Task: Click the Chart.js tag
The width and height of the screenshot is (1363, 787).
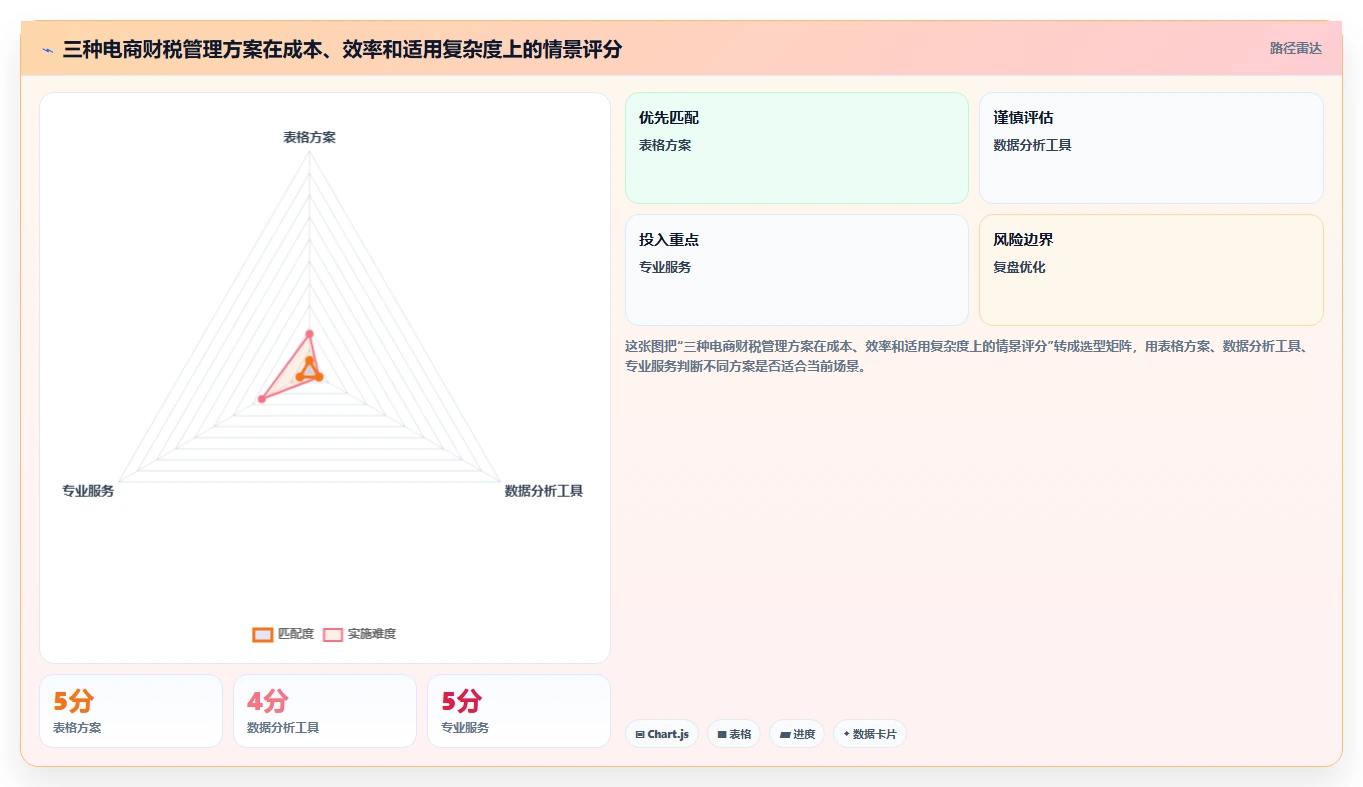Action: pyautogui.click(x=662, y=734)
